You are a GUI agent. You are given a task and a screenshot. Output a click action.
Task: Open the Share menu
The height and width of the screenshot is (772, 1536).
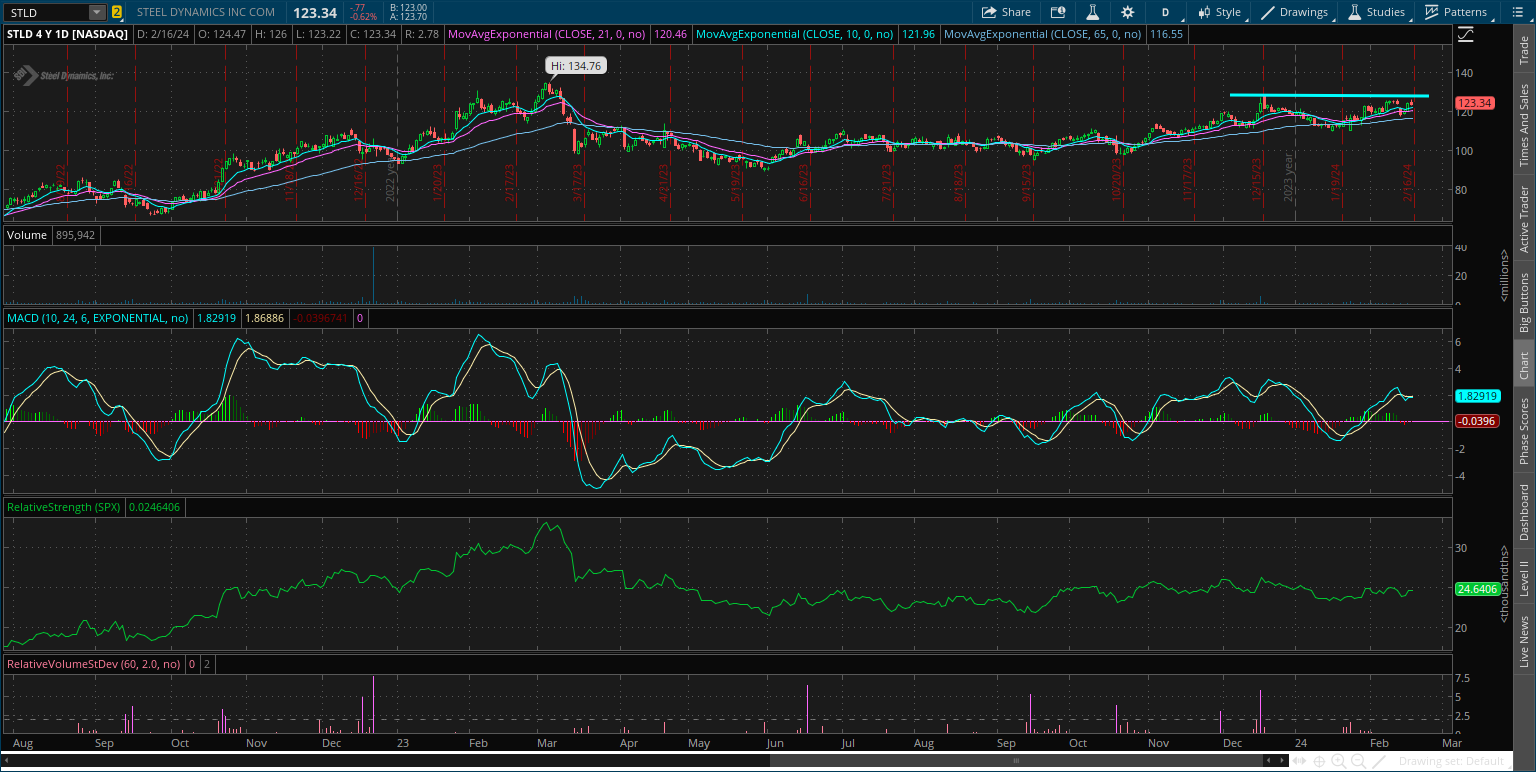tap(1006, 12)
